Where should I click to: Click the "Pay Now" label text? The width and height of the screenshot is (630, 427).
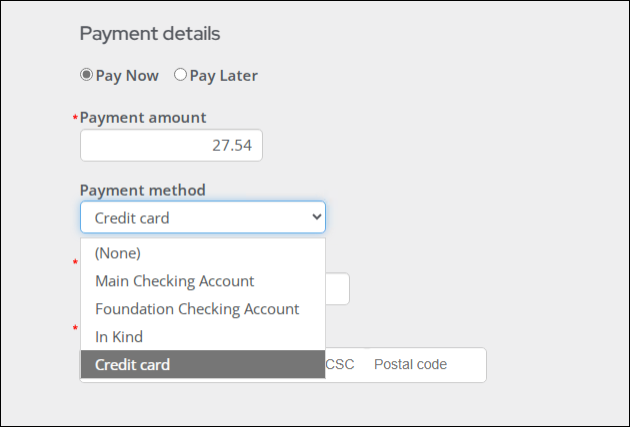(127, 75)
